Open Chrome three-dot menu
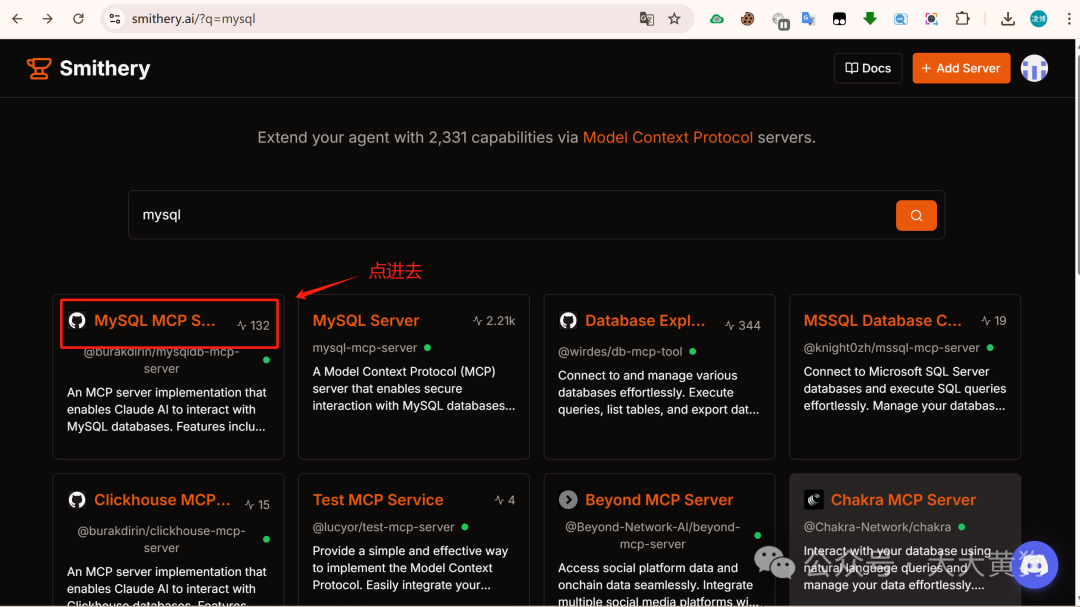 click(1069, 19)
